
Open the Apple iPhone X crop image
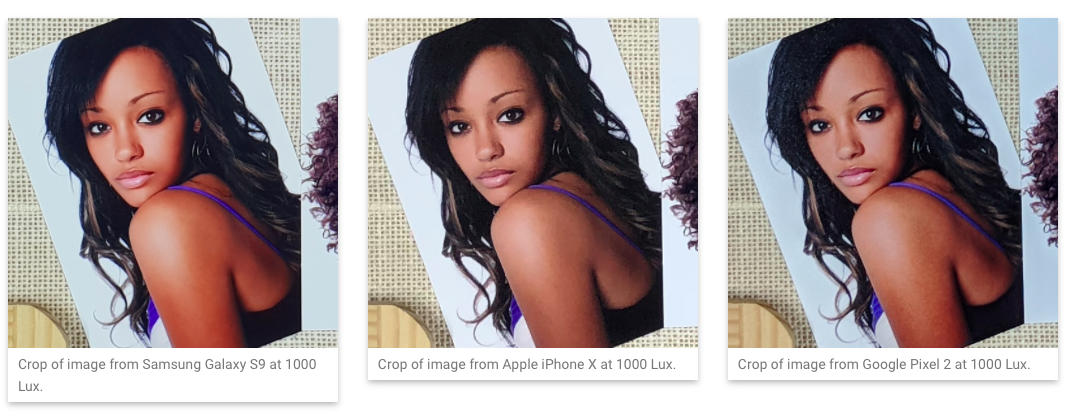[x=533, y=182]
